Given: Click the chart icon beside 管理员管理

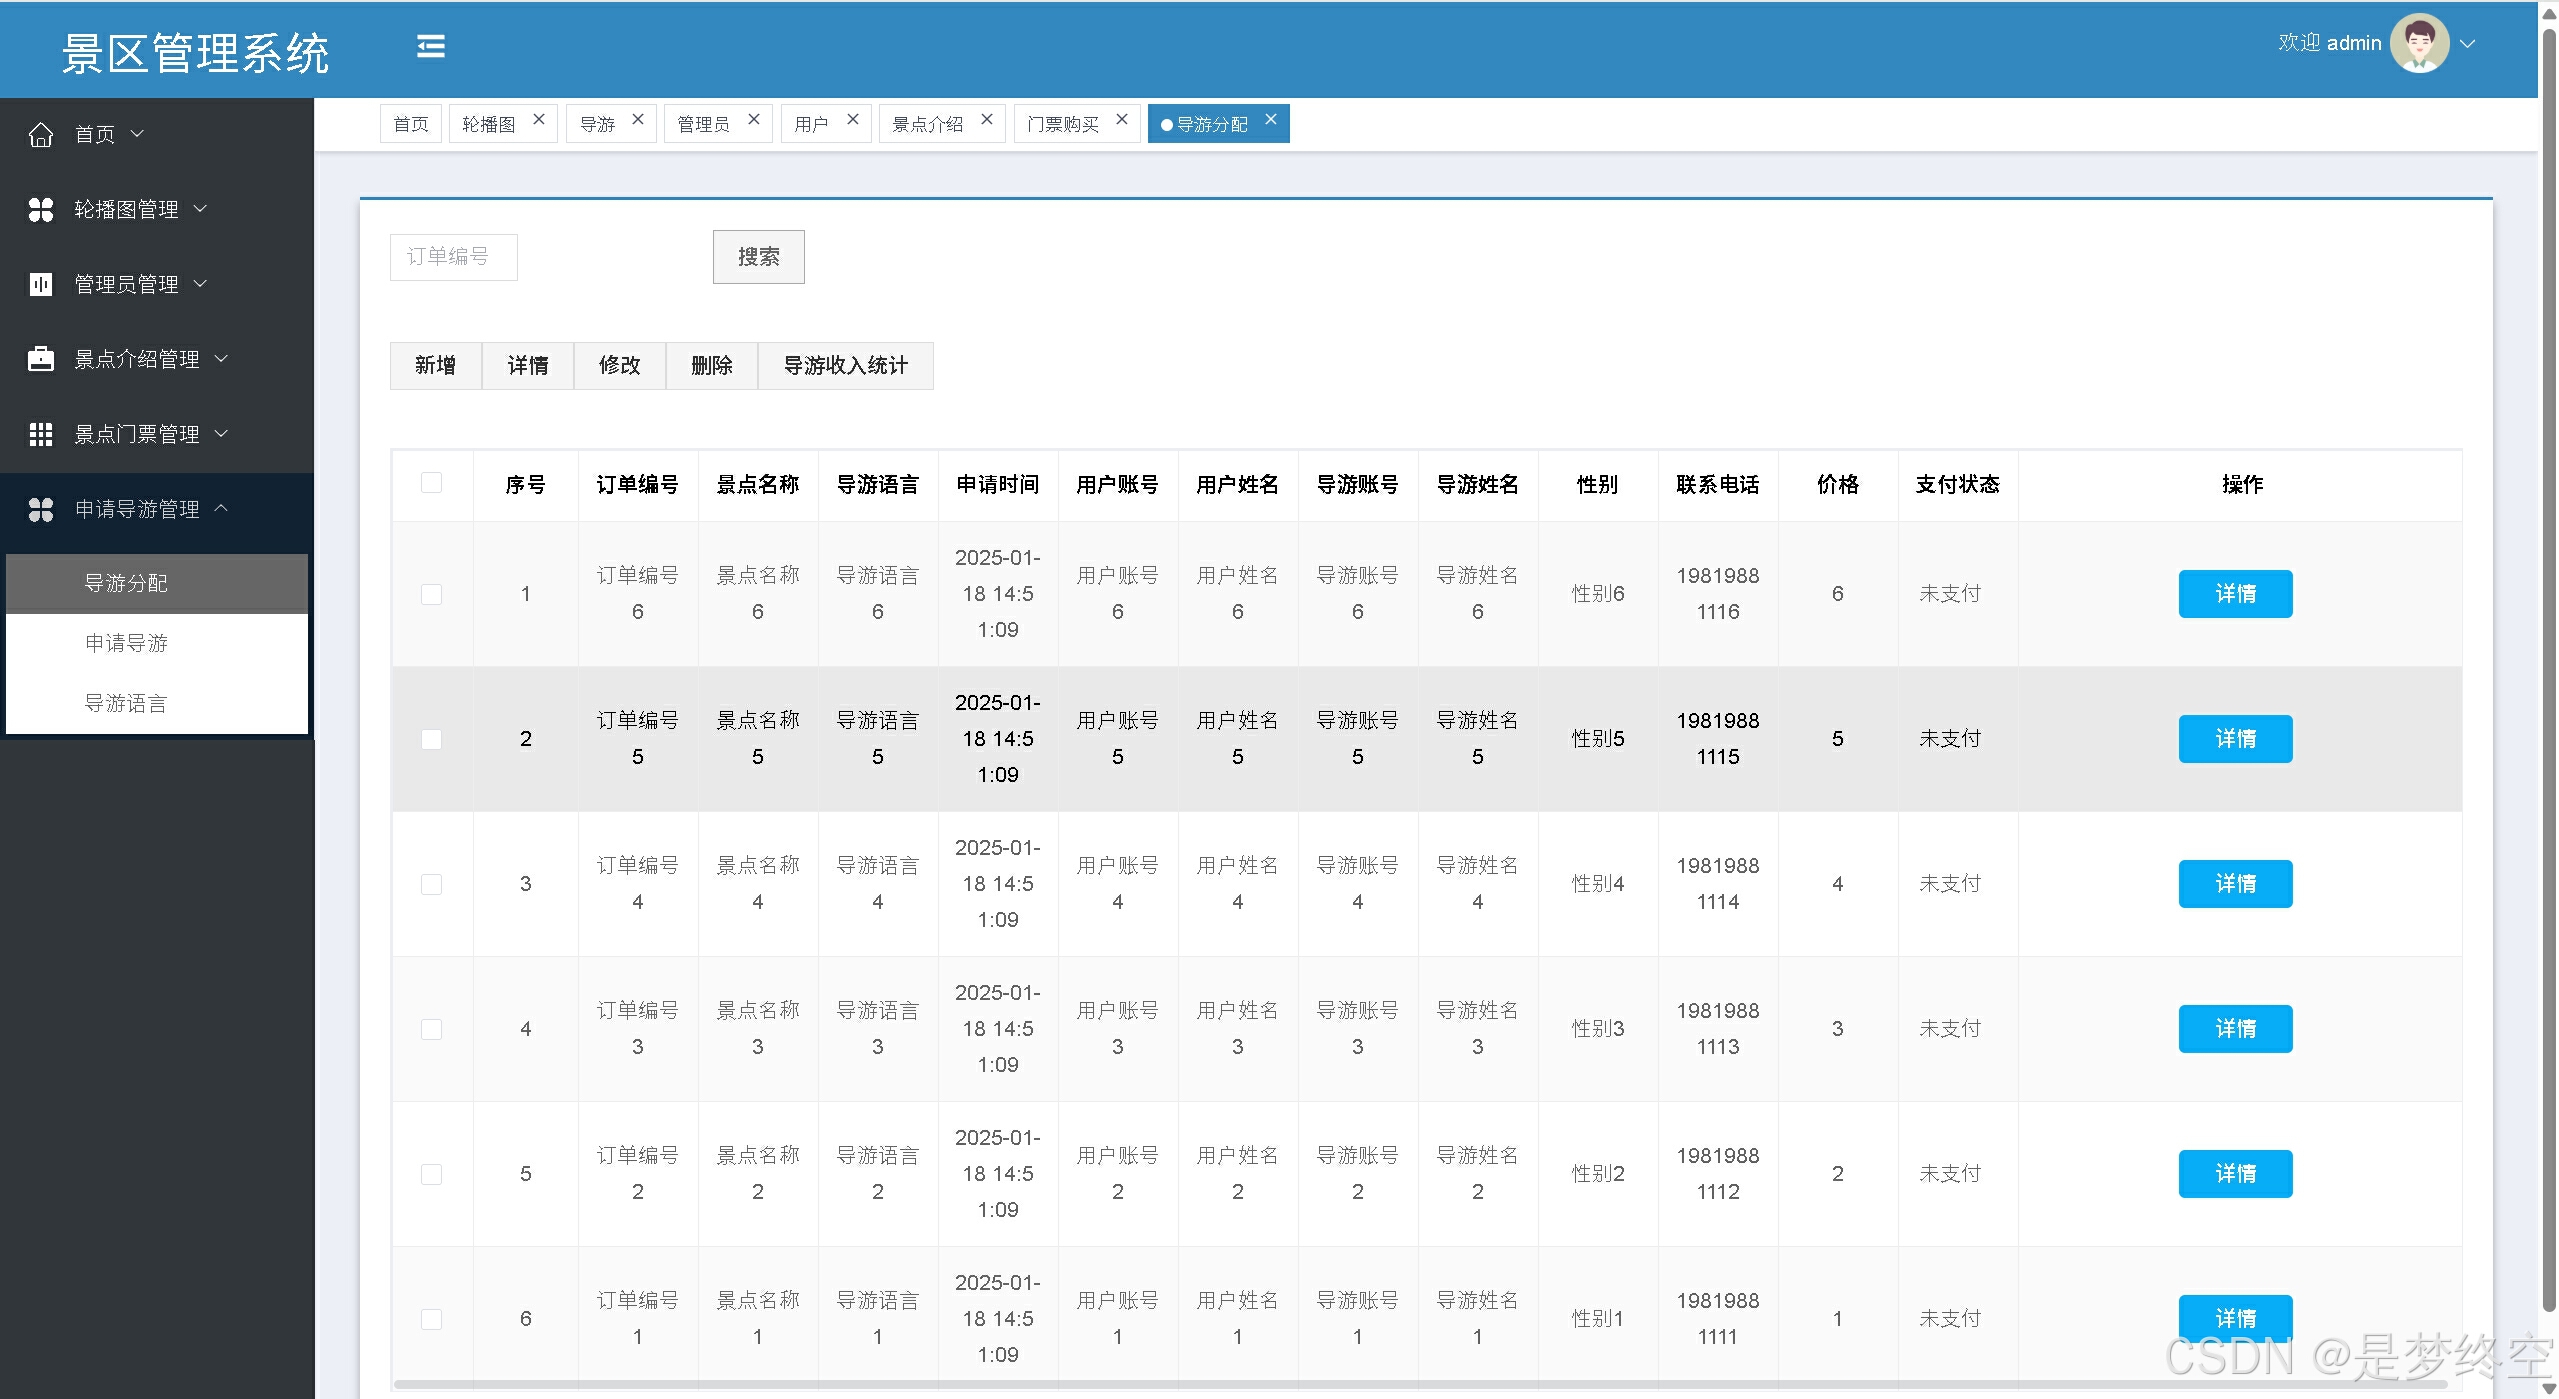Looking at the screenshot, I should (x=41, y=284).
